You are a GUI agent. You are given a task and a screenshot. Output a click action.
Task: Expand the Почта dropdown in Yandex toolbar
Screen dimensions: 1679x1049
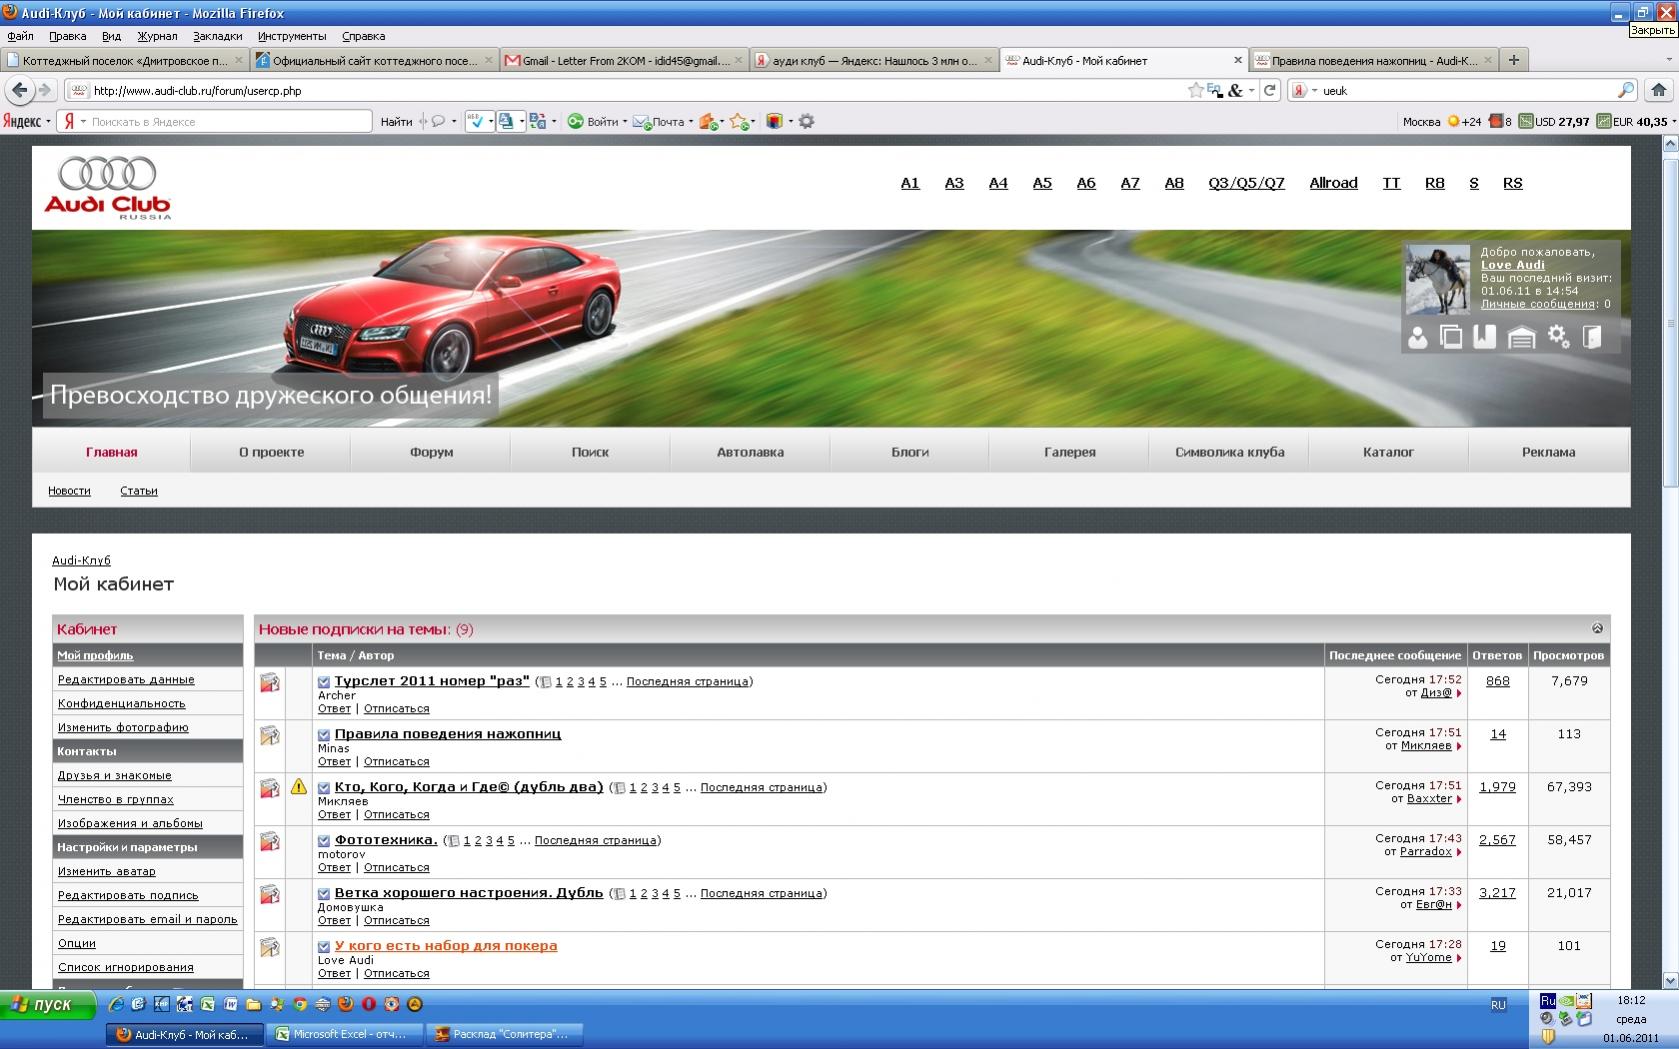point(691,122)
